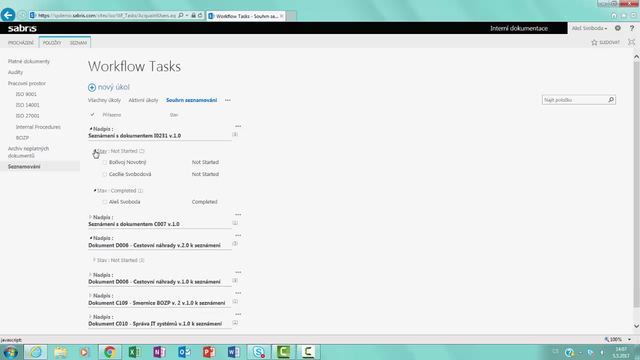Select checkbox for Bořivoj Novotný
The height and width of the screenshot is (360, 640).
pyautogui.click(x=105, y=162)
